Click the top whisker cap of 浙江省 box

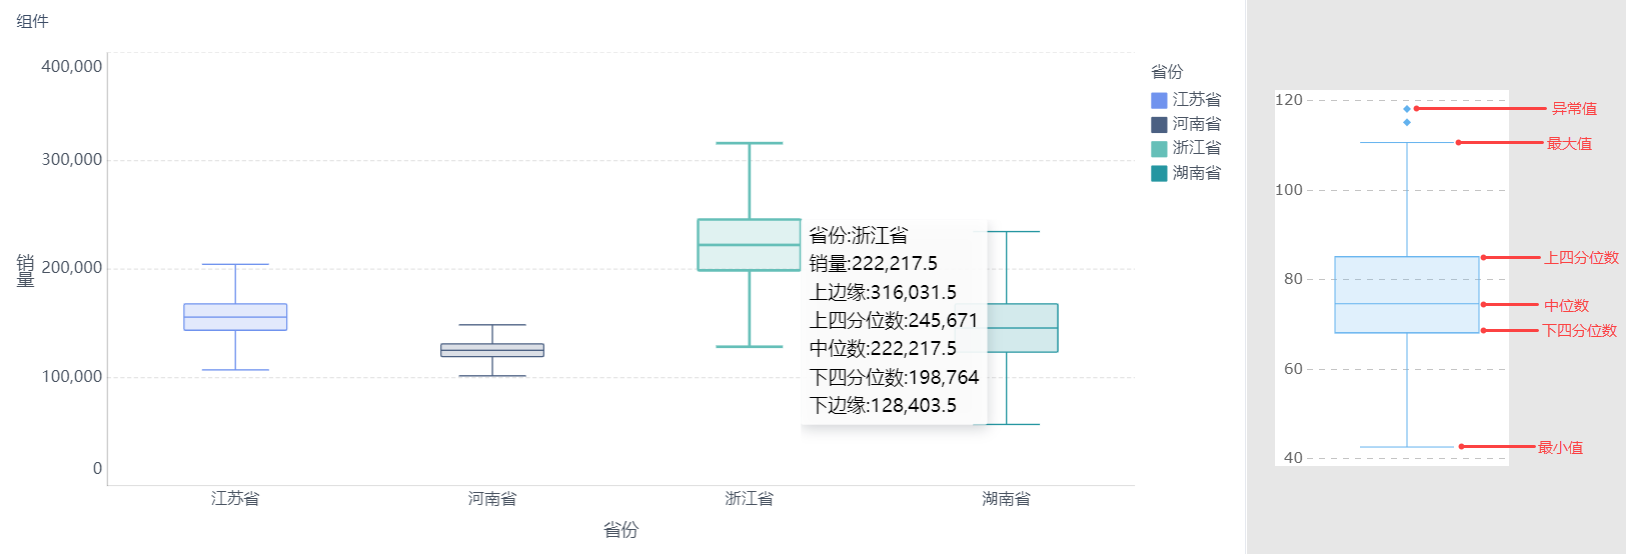point(749,143)
